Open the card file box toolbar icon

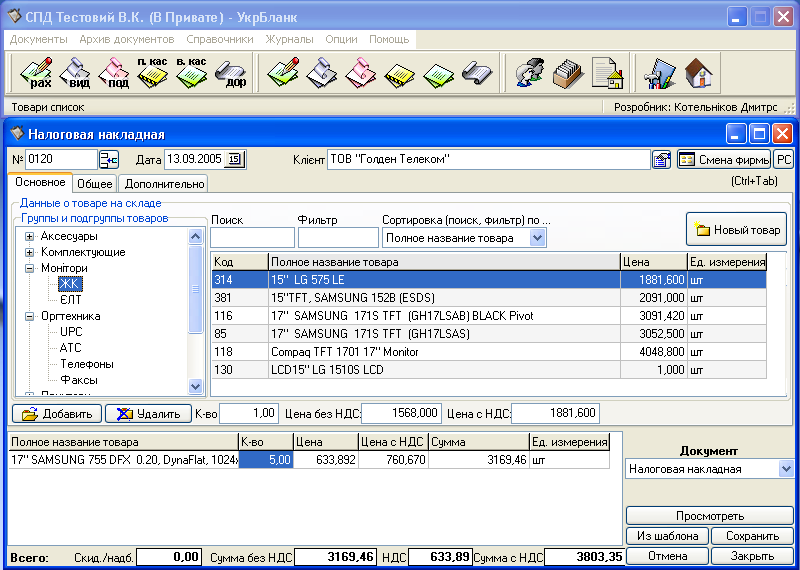point(568,74)
